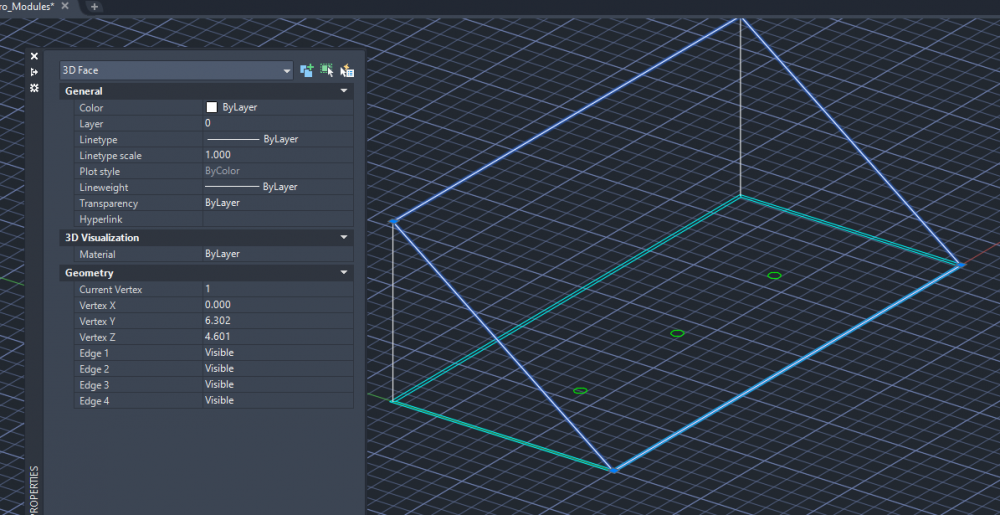The image size is (1000, 515).
Task: Click the Current Vertex value field
Action: (x=277, y=289)
